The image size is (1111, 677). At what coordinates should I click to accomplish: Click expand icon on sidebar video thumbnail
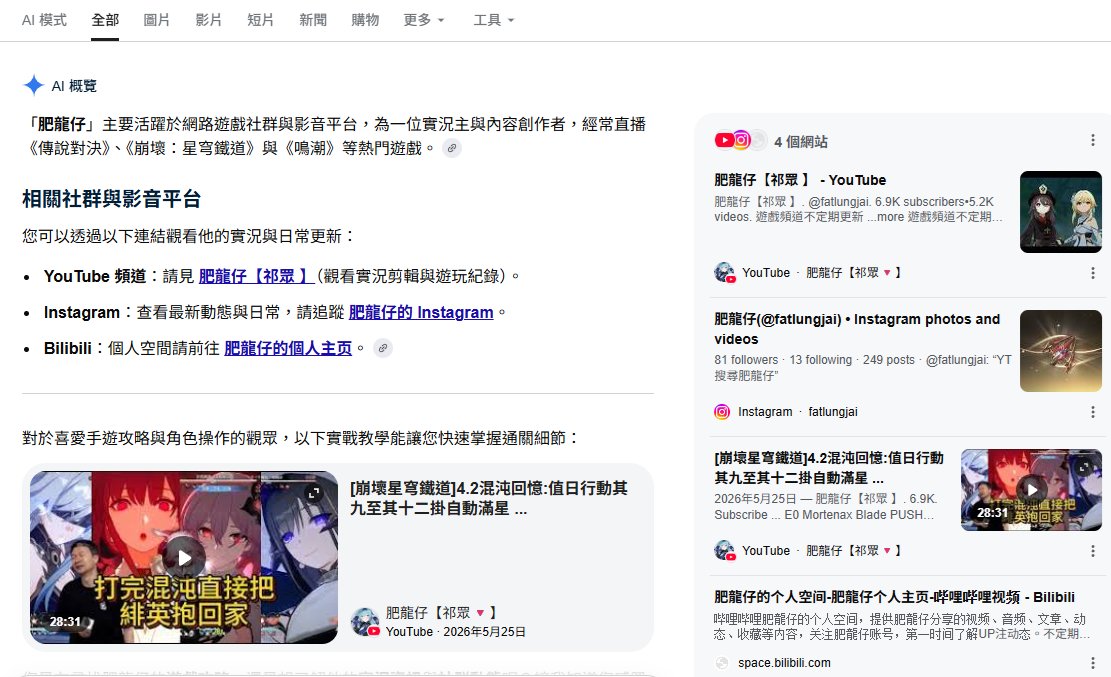[x=1084, y=467]
